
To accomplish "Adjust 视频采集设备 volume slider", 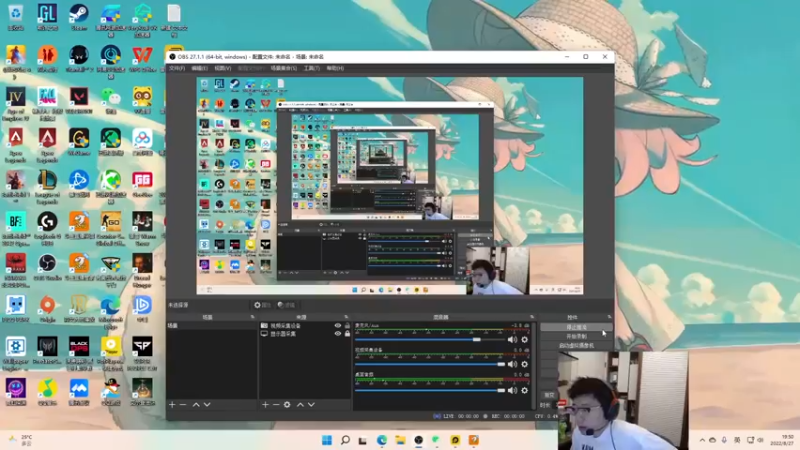I will click(430, 364).
